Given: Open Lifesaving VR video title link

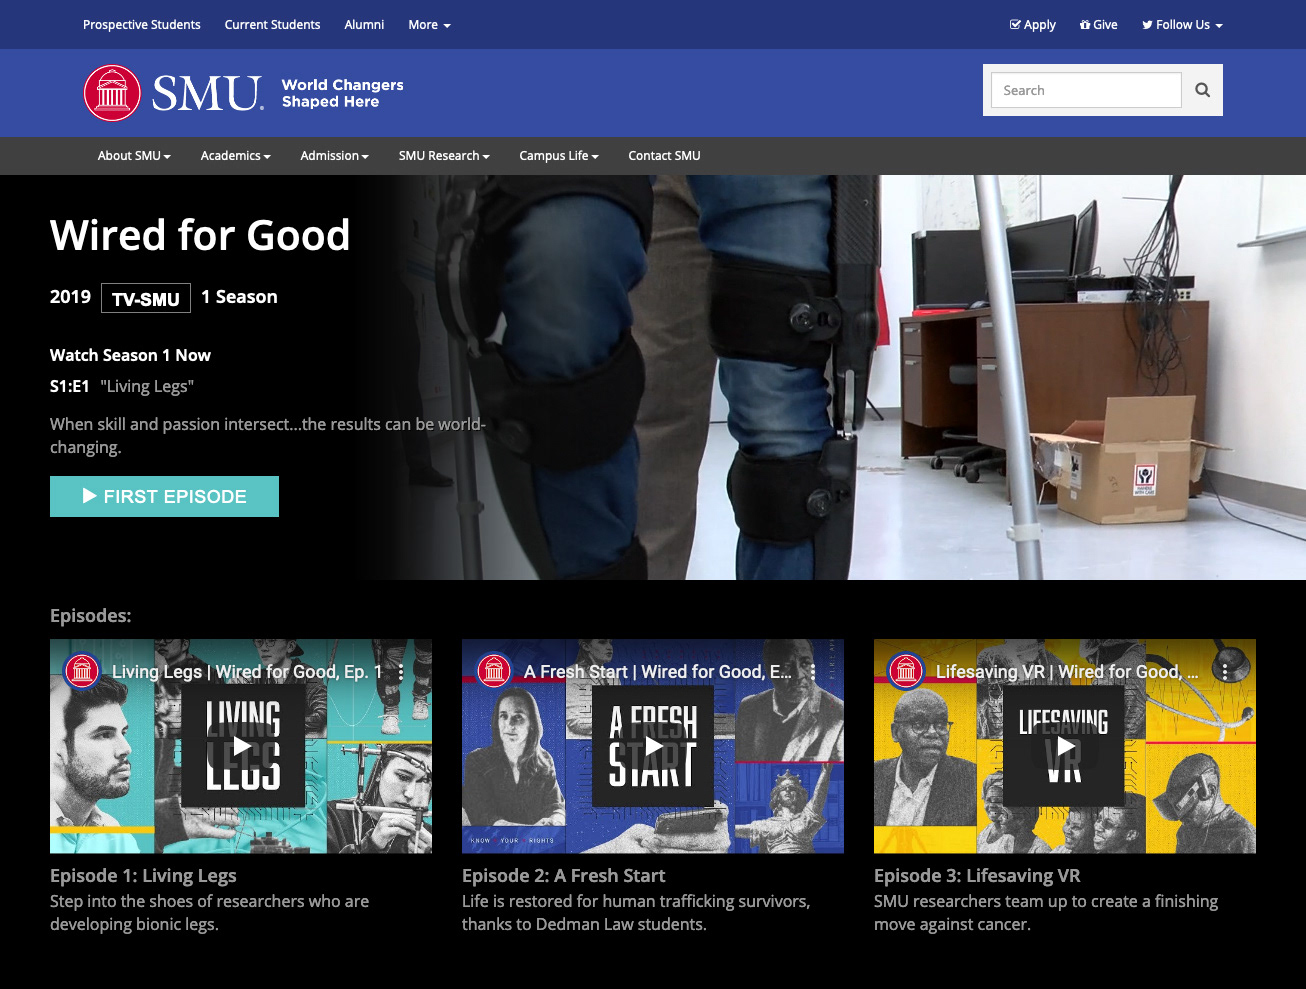Looking at the screenshot, I should click(x=1067, y=672).
